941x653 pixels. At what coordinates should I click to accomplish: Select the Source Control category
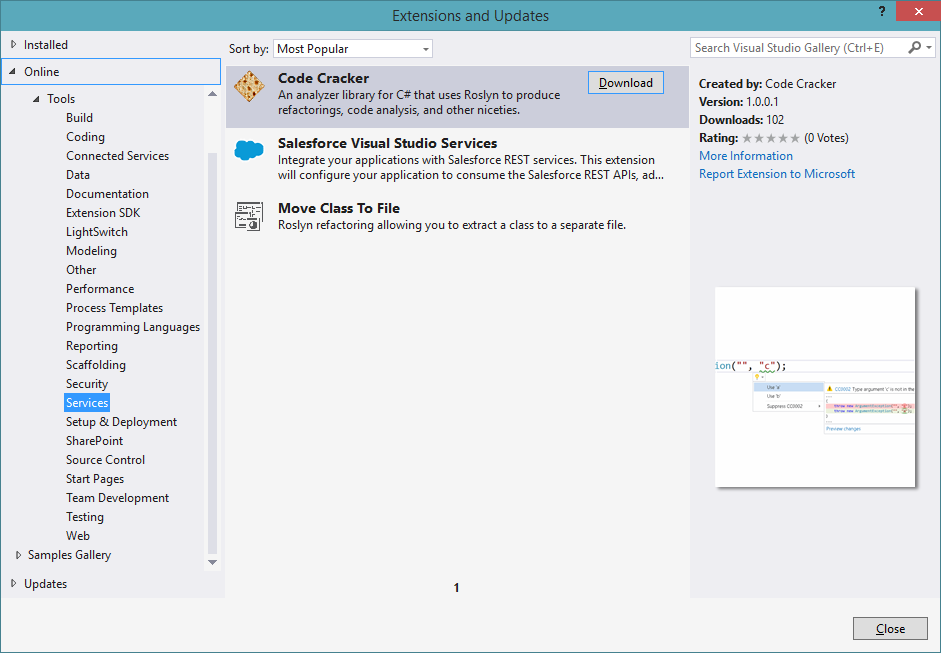tap(105, 460)
